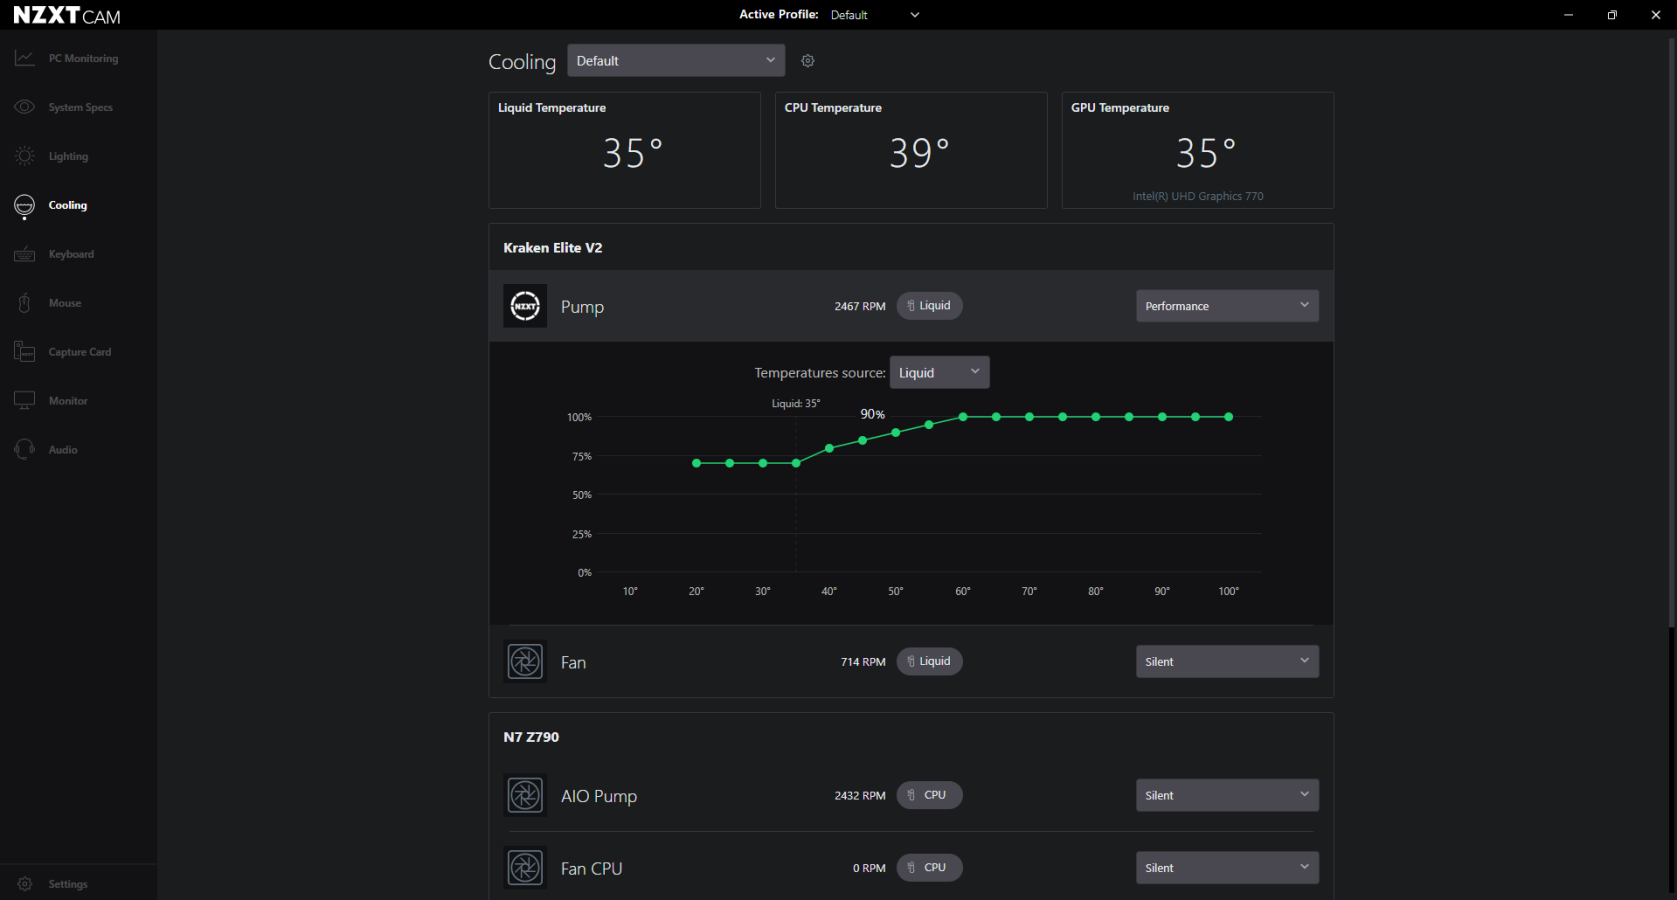This screenshot has height=900, width=1677.
Task: Open System Specs in the sidebar
Action: tap(80, 108)
